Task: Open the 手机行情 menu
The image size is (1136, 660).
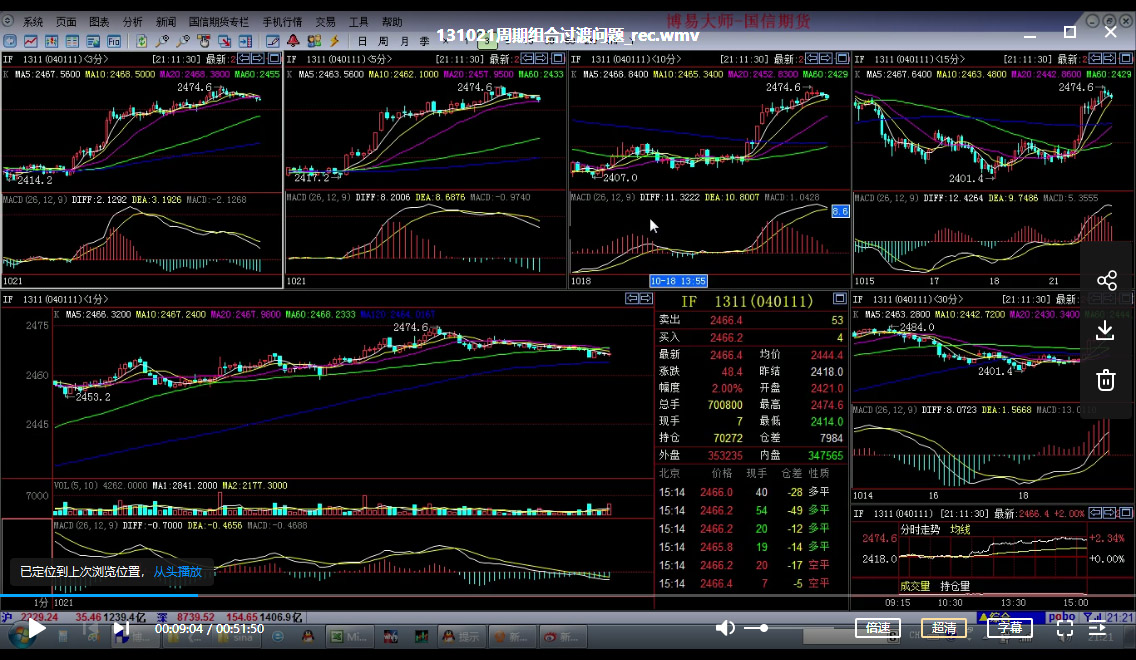Action: point(283,22)
